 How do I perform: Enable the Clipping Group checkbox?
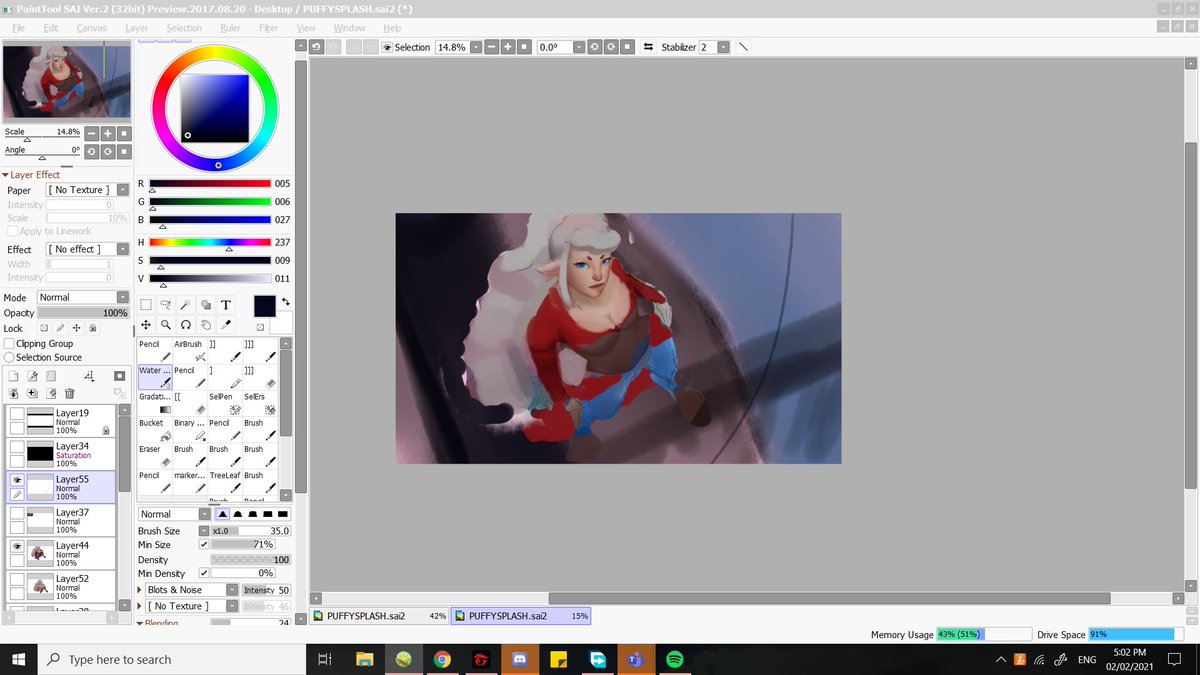(10, 343)
